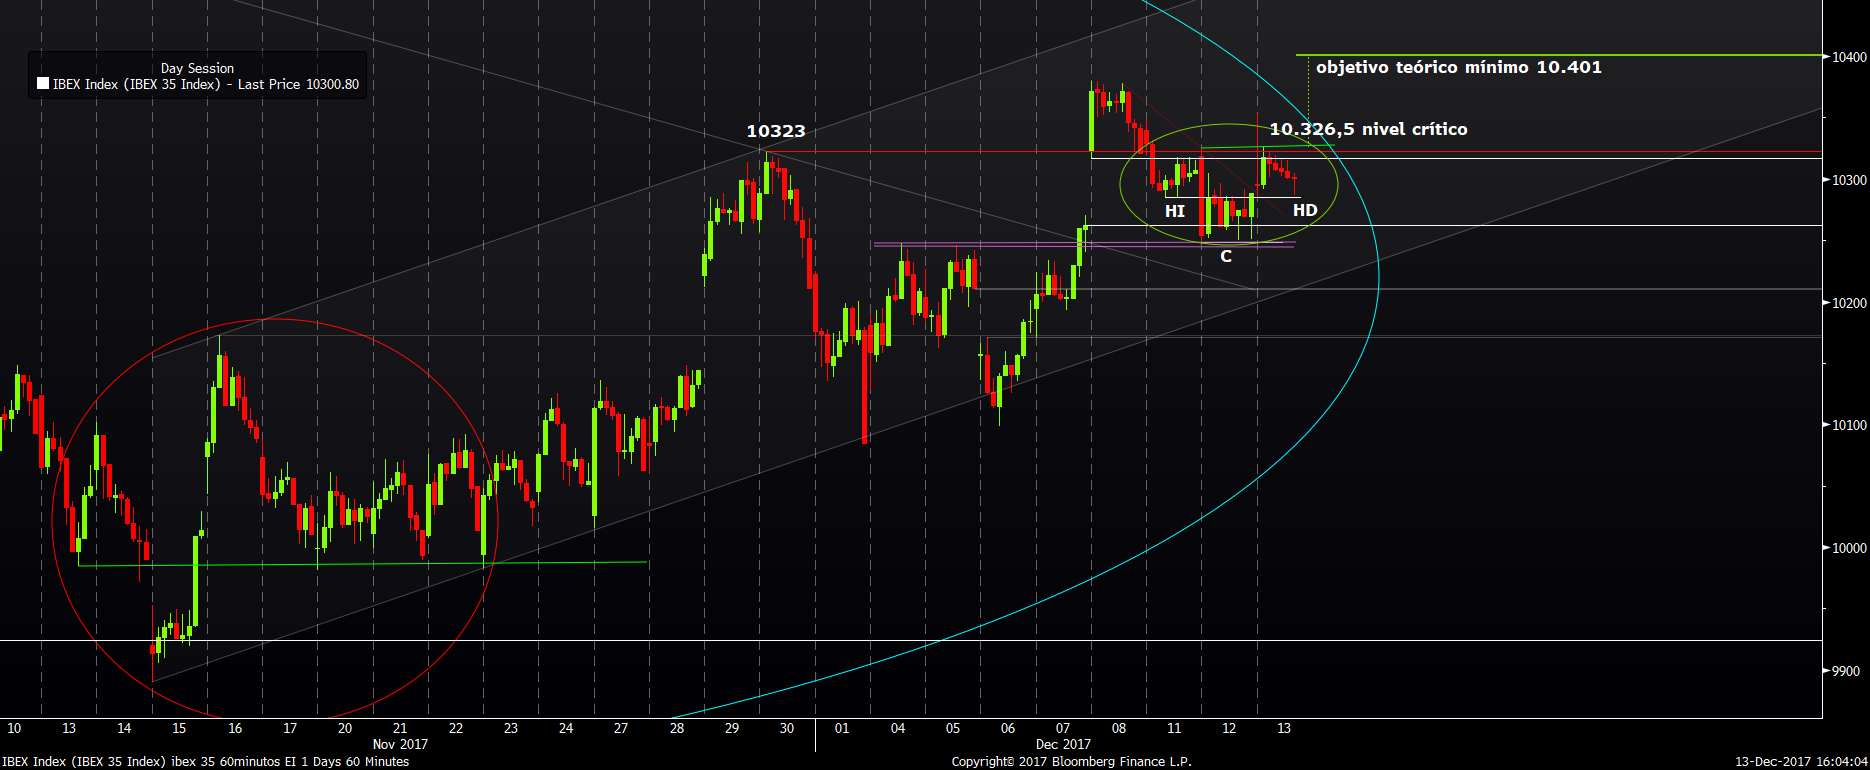Select the 13-Dec-2017 16:04:04 timestamp
This screenshot has height=770, width=1870.
pyautogui.click(x=1801, y=762)
